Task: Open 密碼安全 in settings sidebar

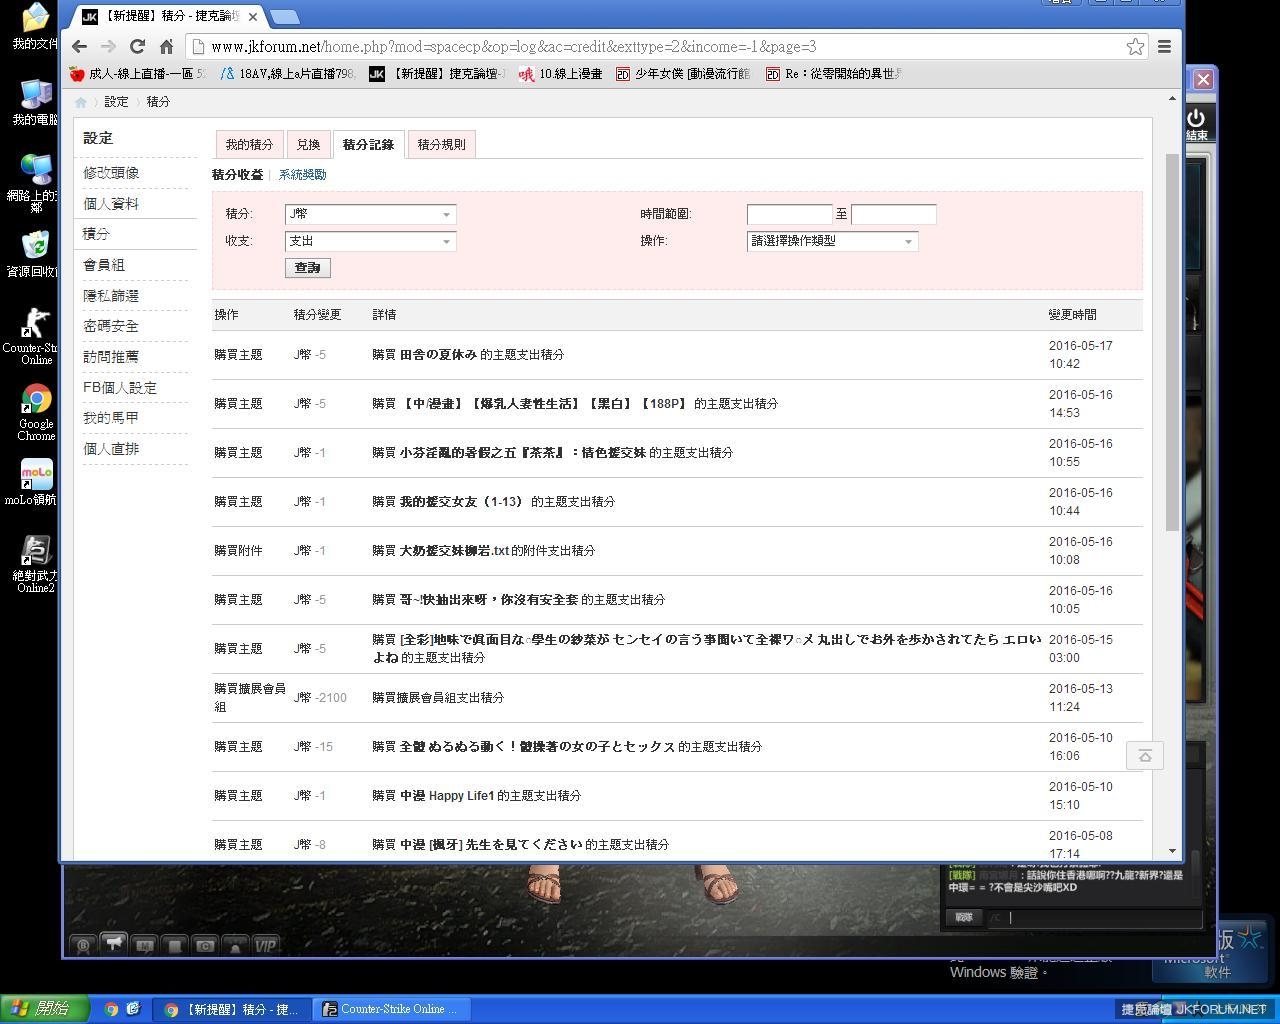Action: [x=111, y=326]
